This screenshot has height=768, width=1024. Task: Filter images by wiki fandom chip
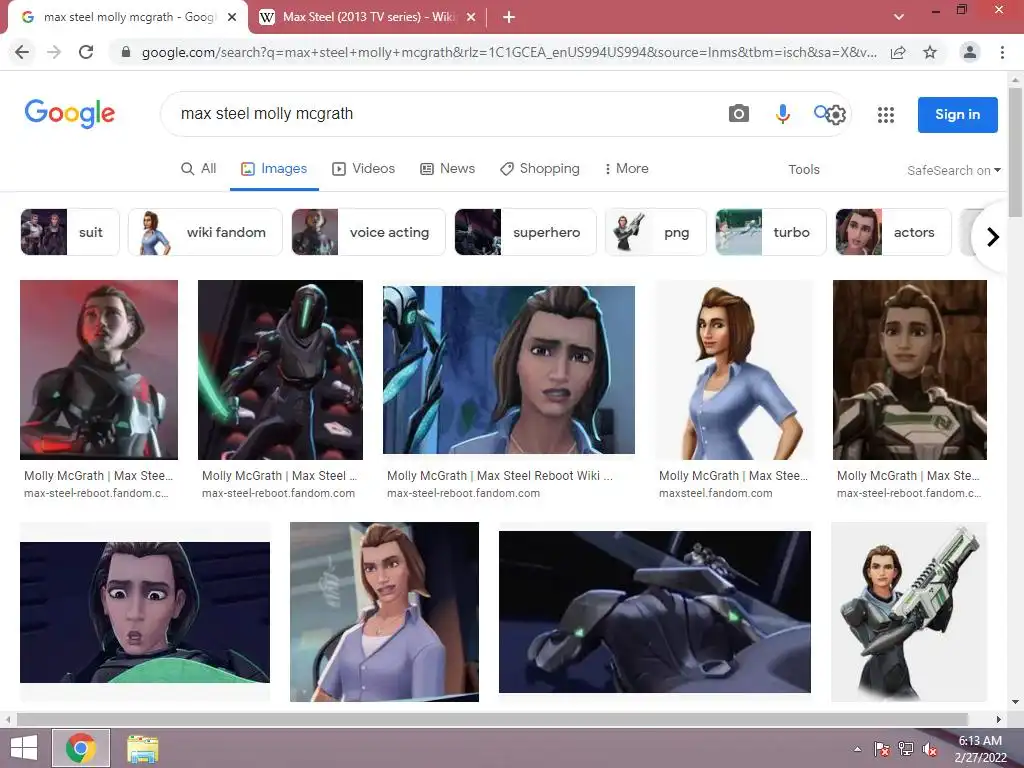click(x=206, y=232)
